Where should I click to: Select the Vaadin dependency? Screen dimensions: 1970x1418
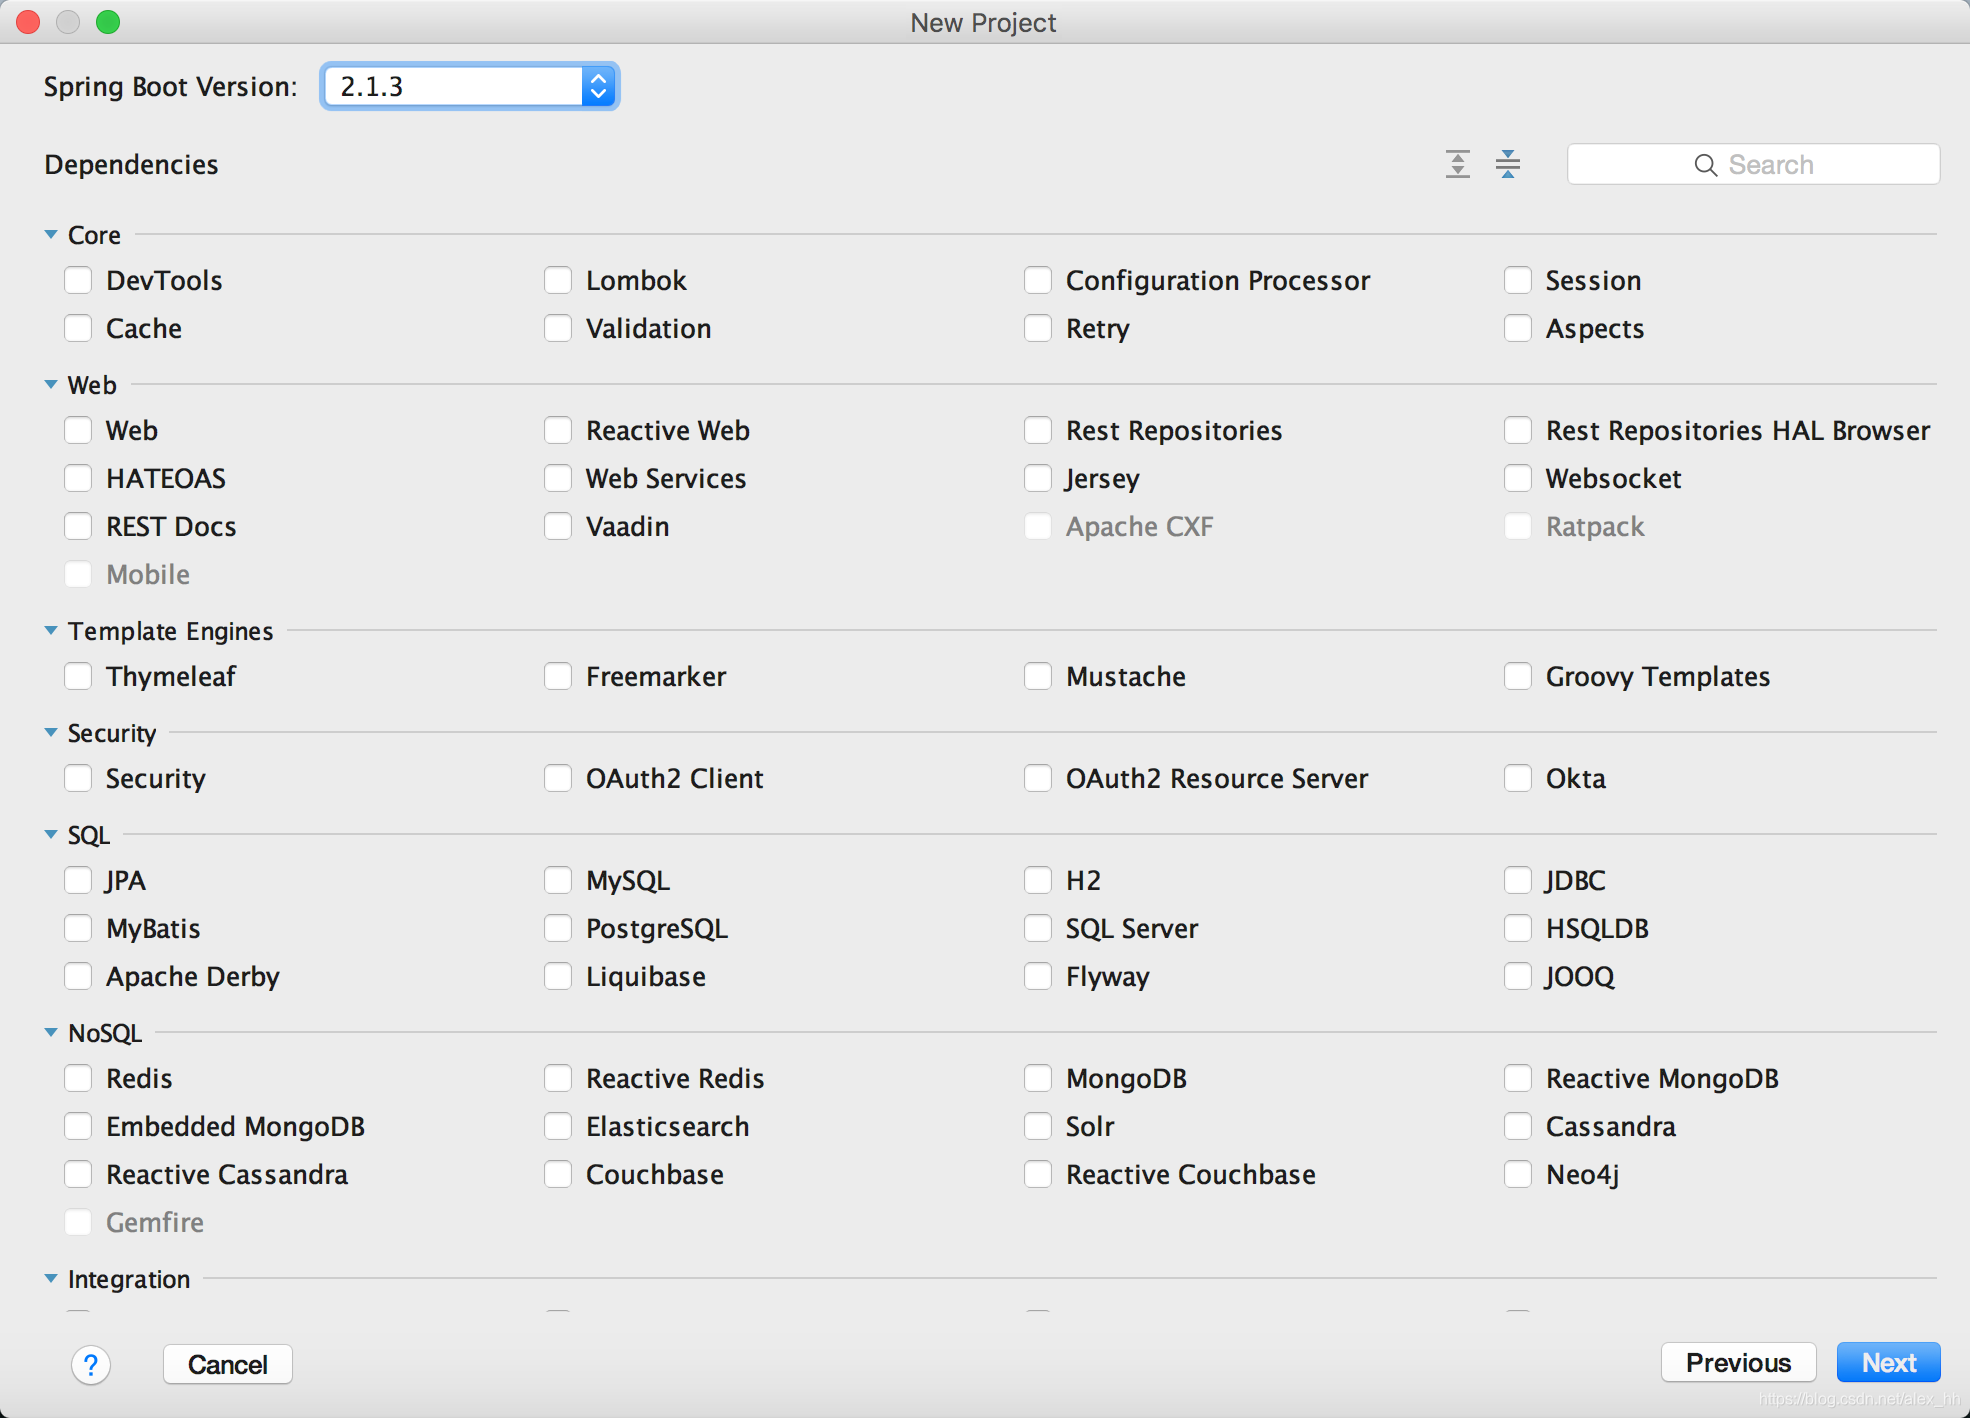558,526
